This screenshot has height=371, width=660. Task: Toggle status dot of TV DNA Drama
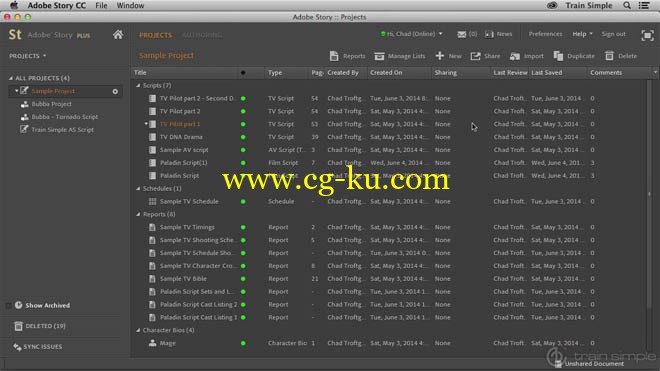tap(243, 137)
